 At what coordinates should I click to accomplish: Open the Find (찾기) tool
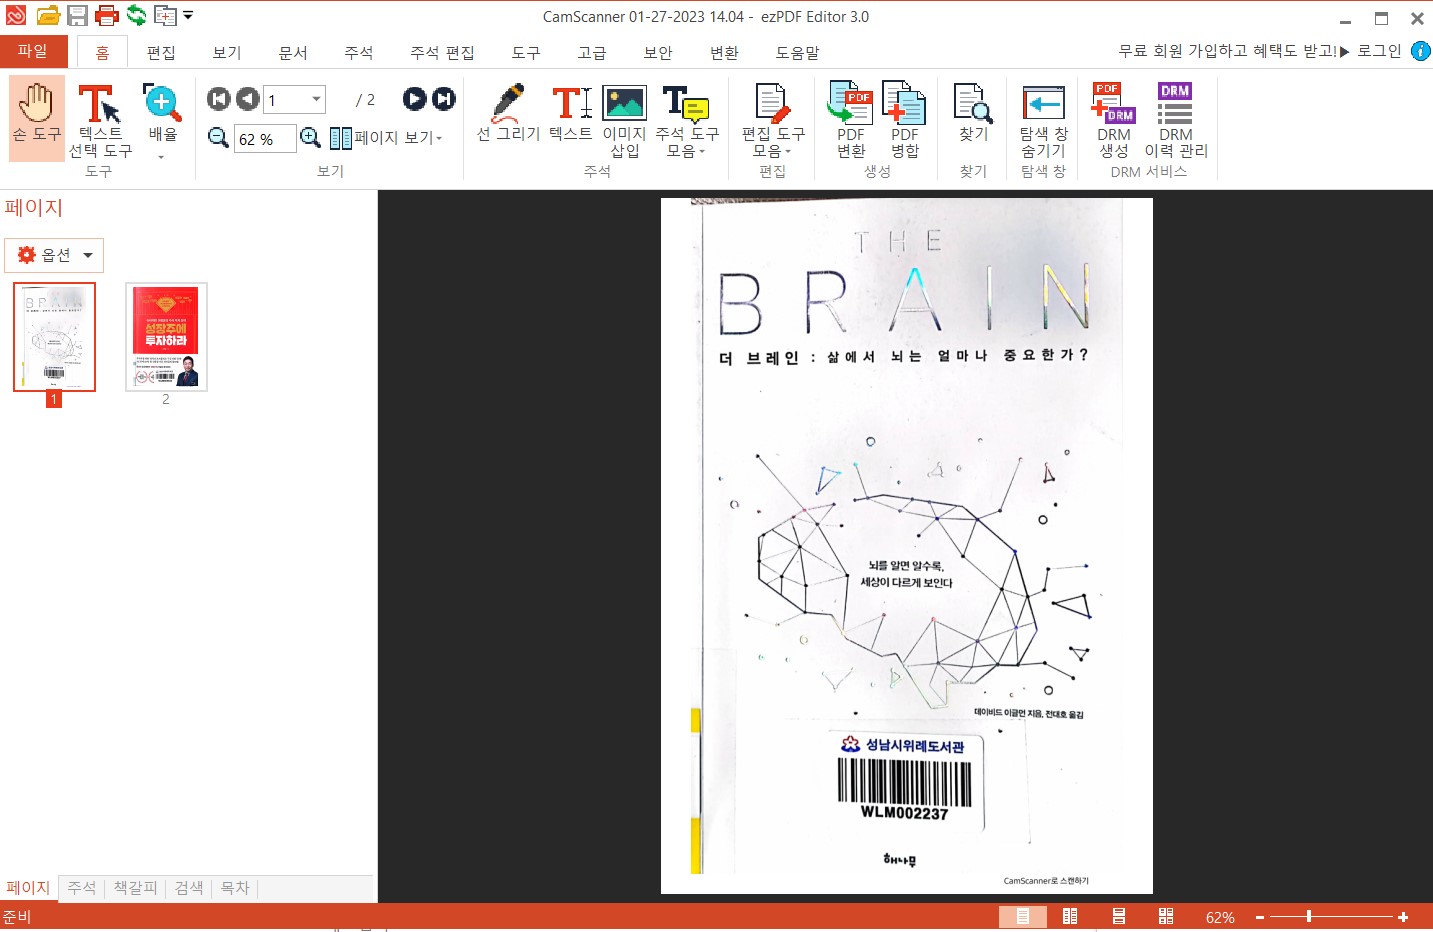973,114
